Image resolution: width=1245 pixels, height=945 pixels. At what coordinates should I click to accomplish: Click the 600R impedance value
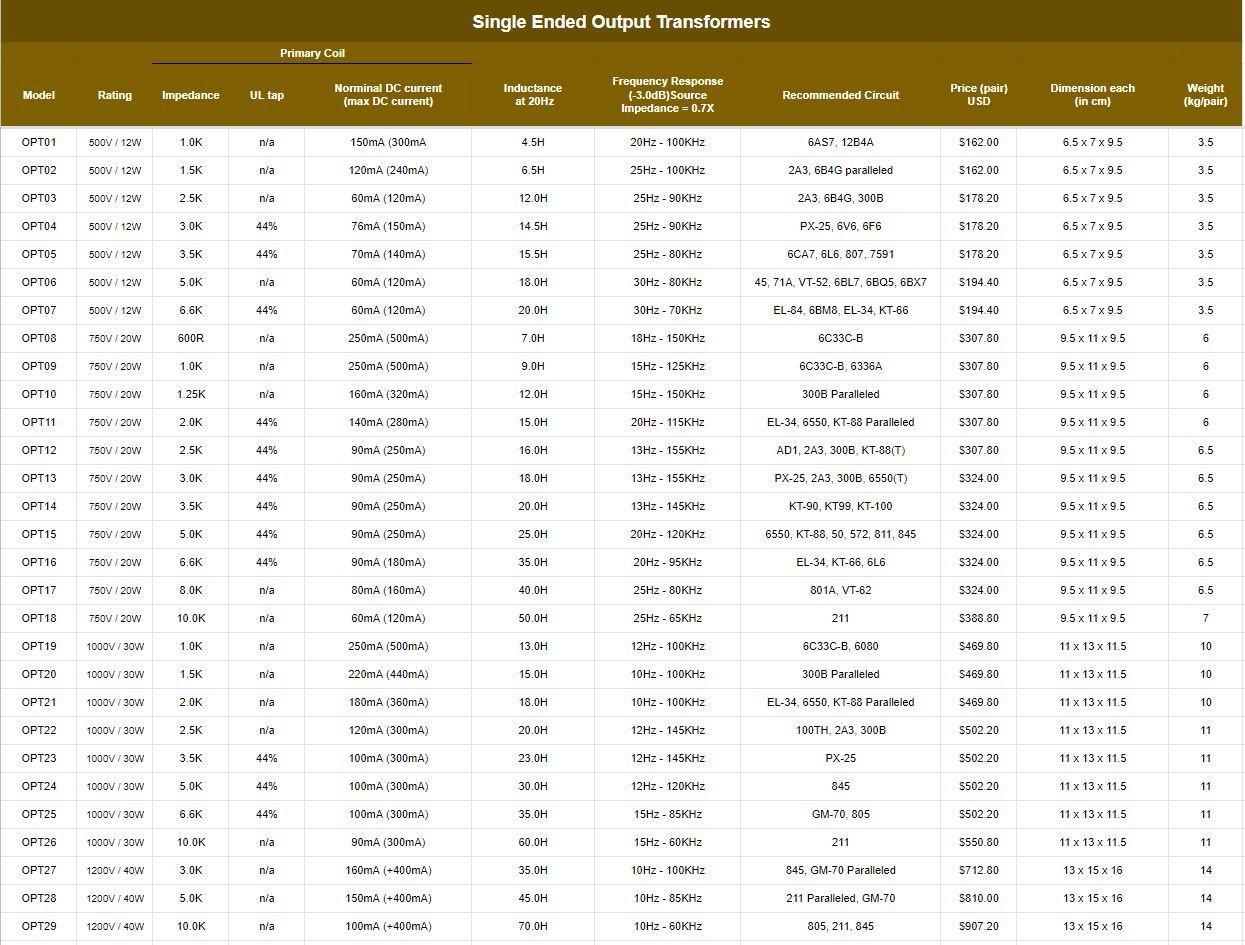pyautogui.click(x=190, y=338)
